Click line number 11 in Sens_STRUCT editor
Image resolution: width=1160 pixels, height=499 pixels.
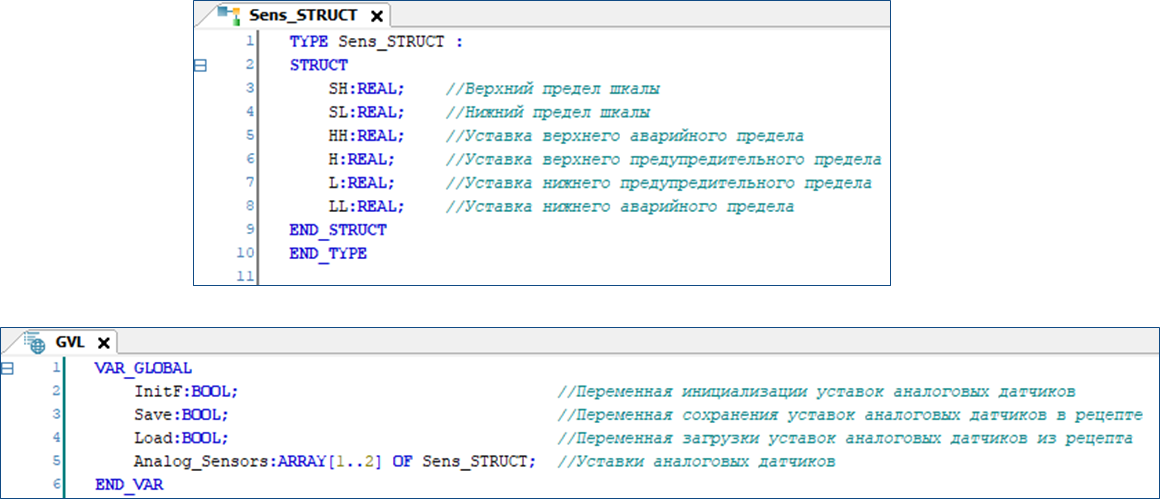[x=243, y=277]
